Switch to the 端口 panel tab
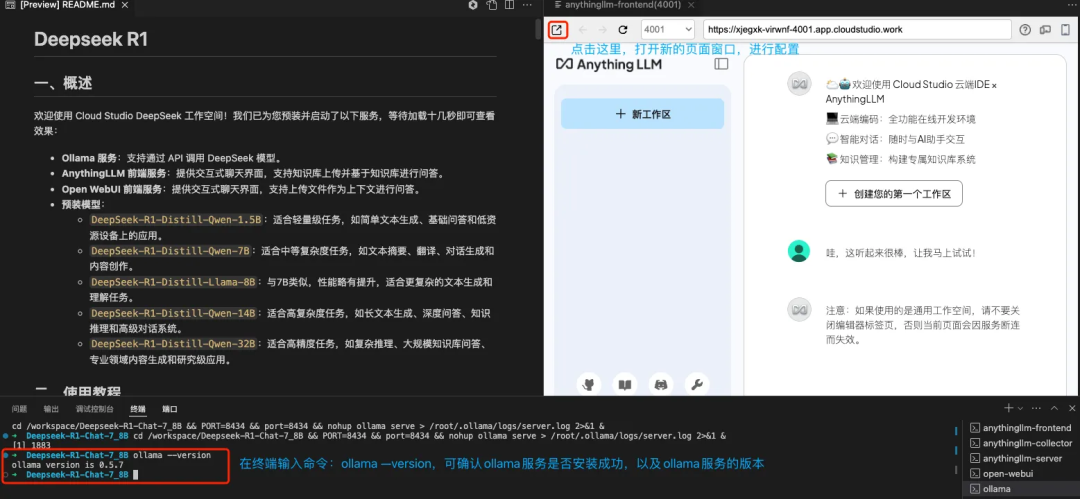 tap(169, 409)
